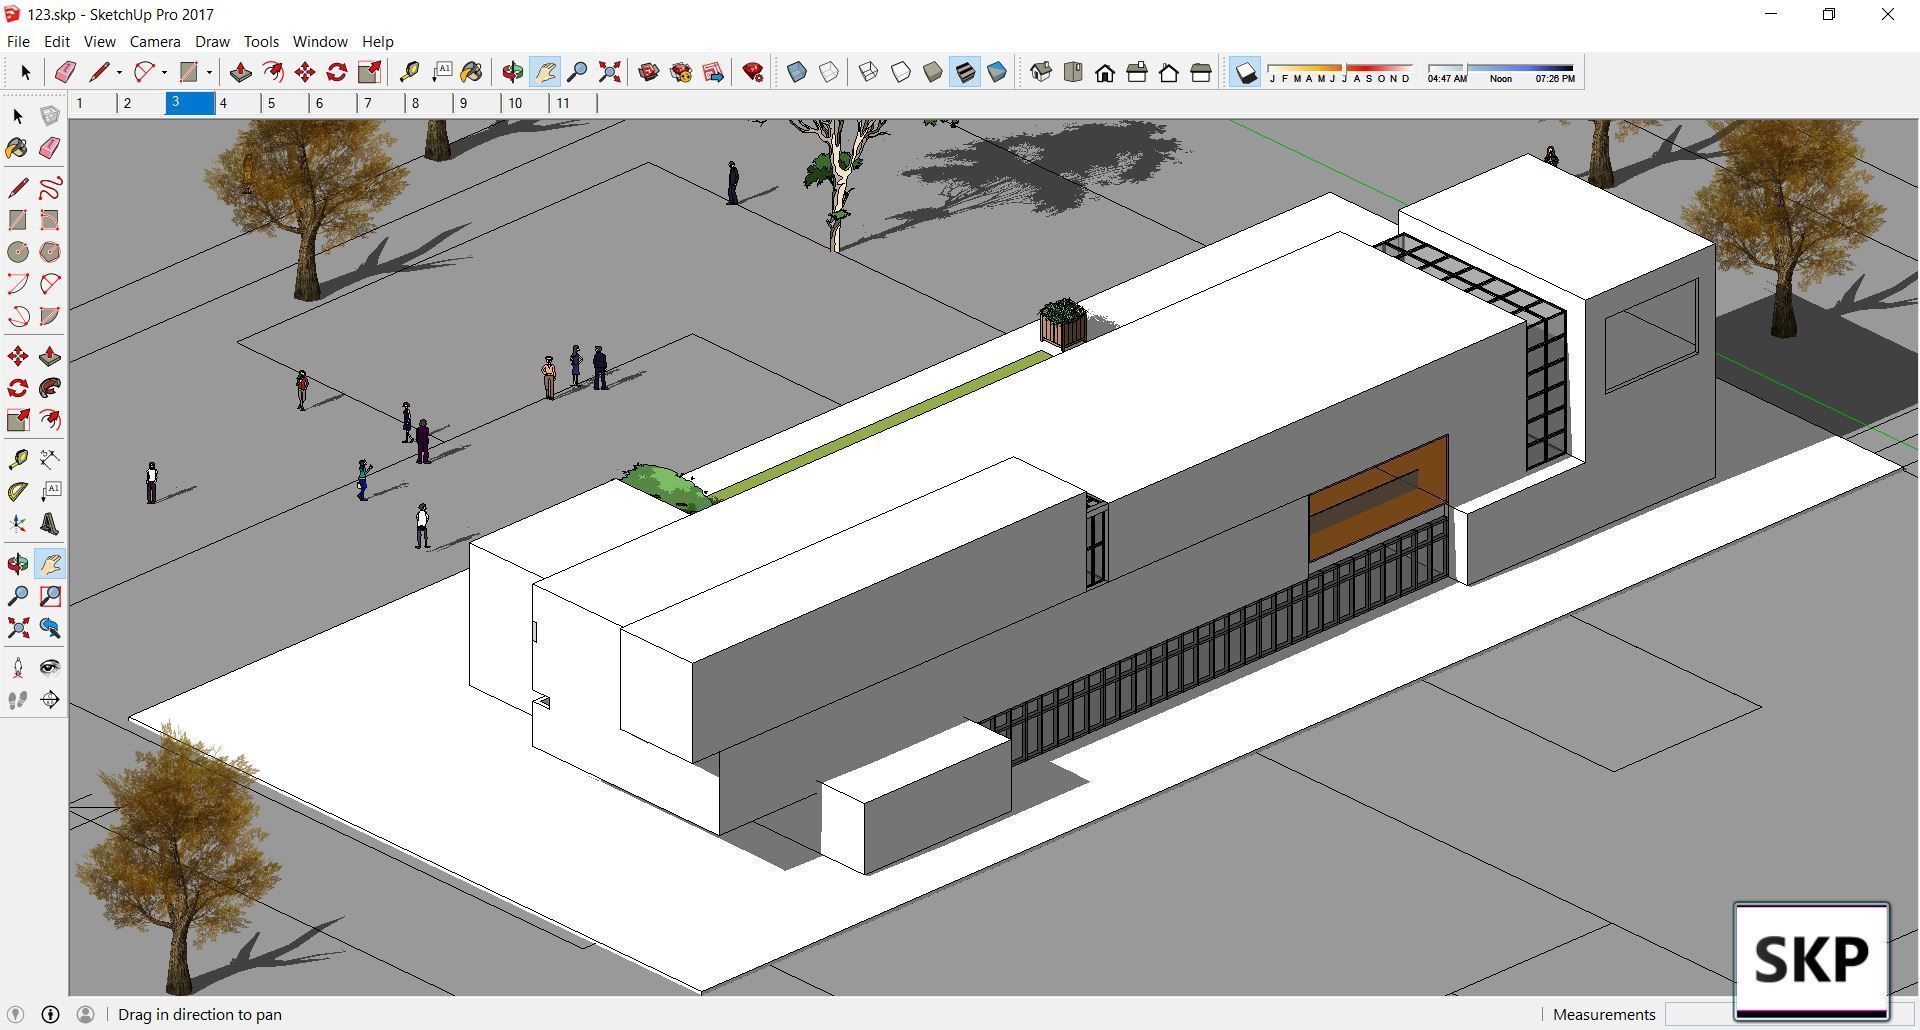The image size is (1920, 1030).
Task: Open the Camera menu
Action: (x=155, y=41)
